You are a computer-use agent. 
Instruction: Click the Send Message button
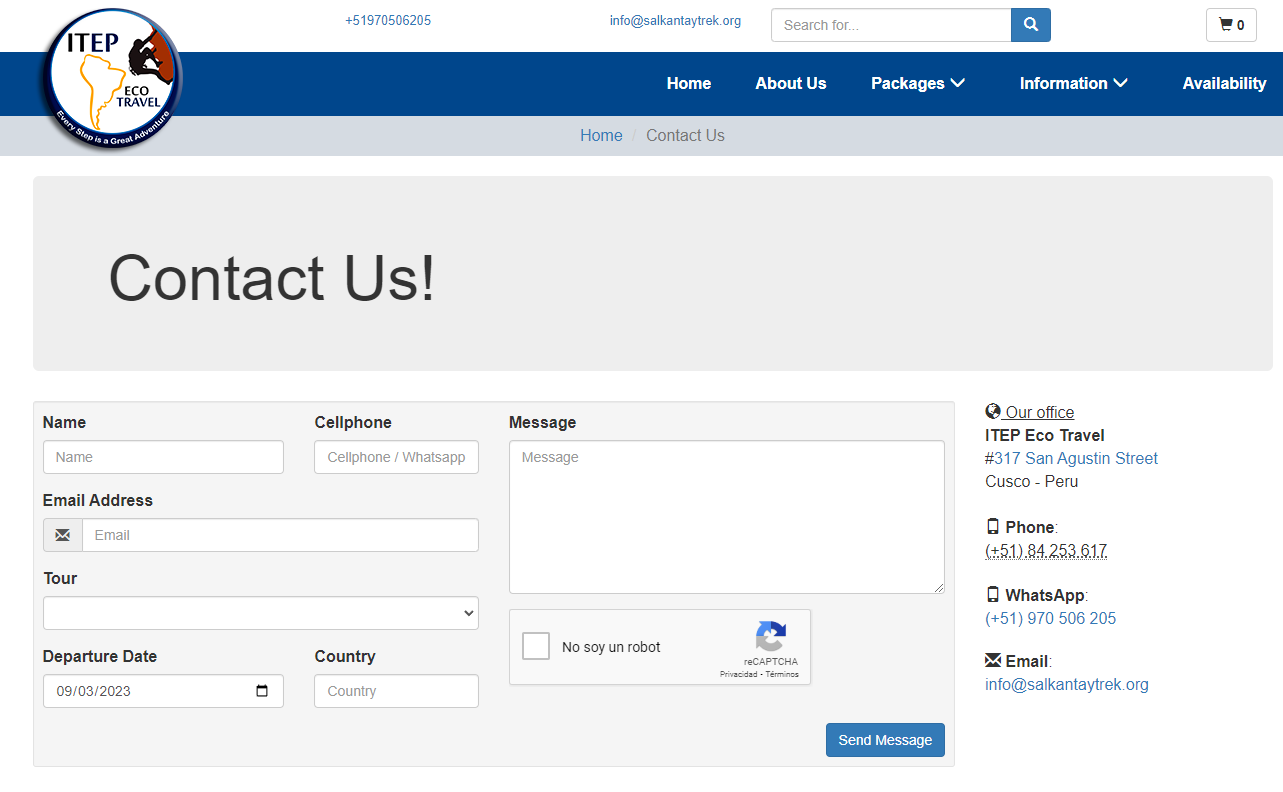pyautogui.click(x=885, y=740)
